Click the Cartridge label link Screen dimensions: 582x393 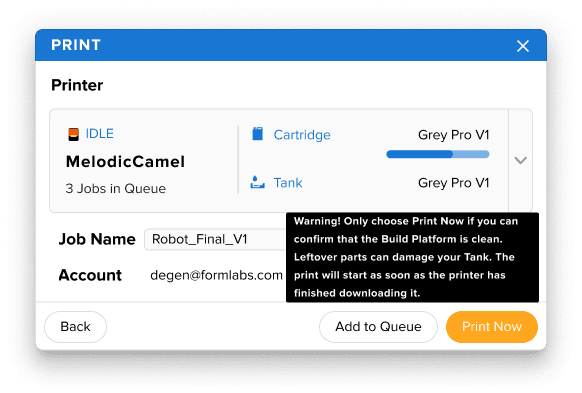[302, 135]
